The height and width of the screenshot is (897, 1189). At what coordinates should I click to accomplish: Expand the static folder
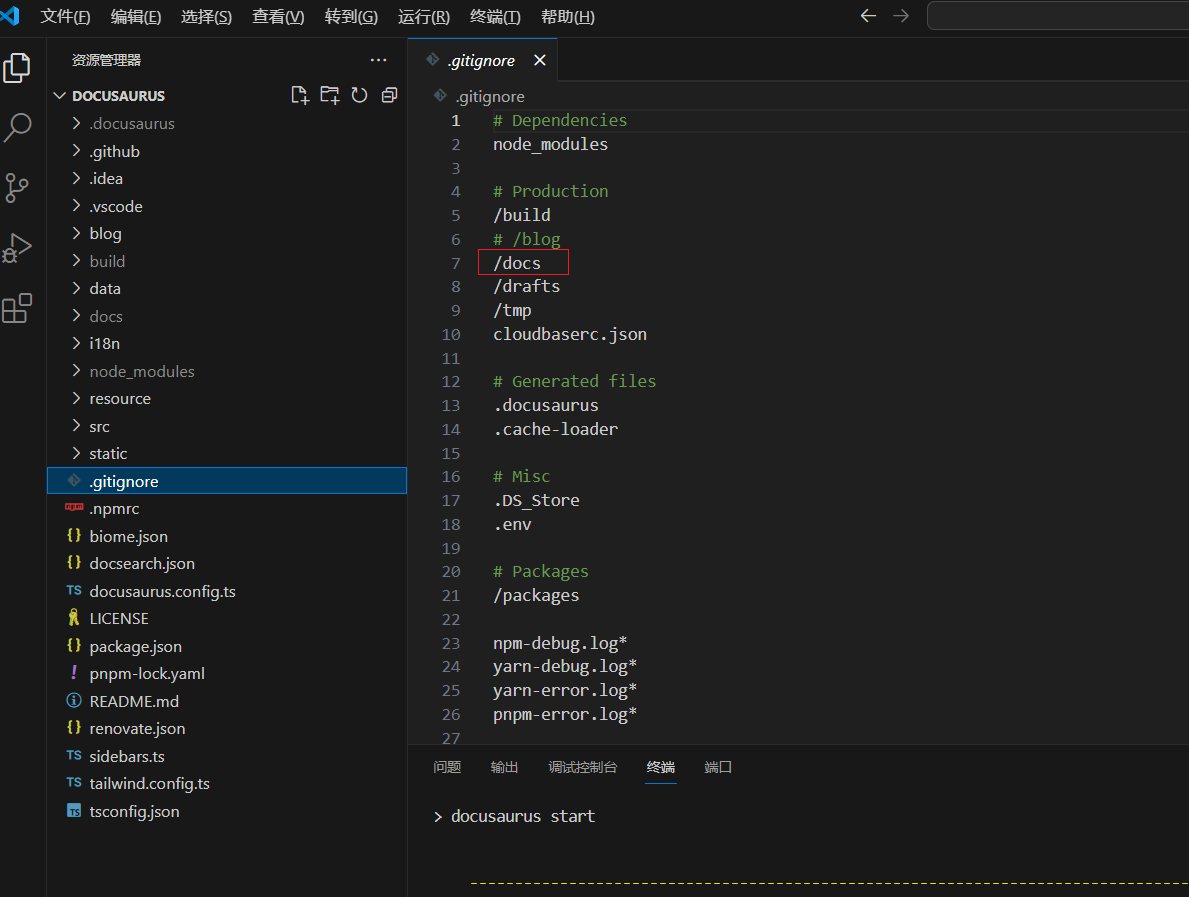coord(76,453)
